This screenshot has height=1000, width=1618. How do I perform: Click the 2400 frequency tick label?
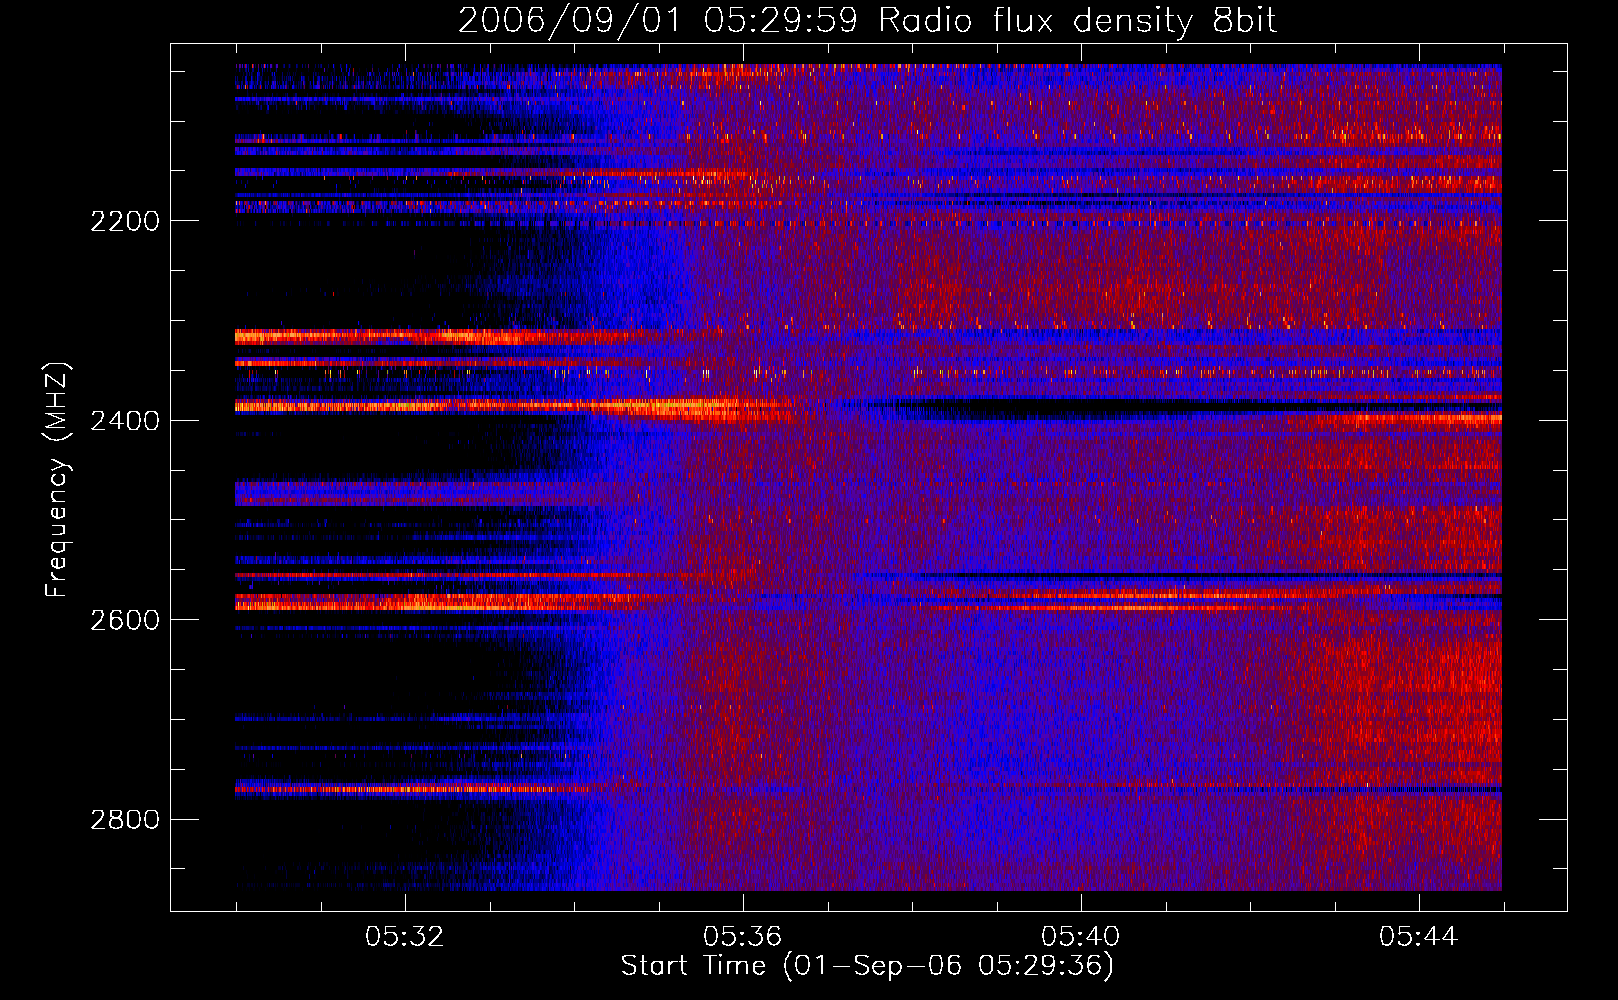point(125,421)
